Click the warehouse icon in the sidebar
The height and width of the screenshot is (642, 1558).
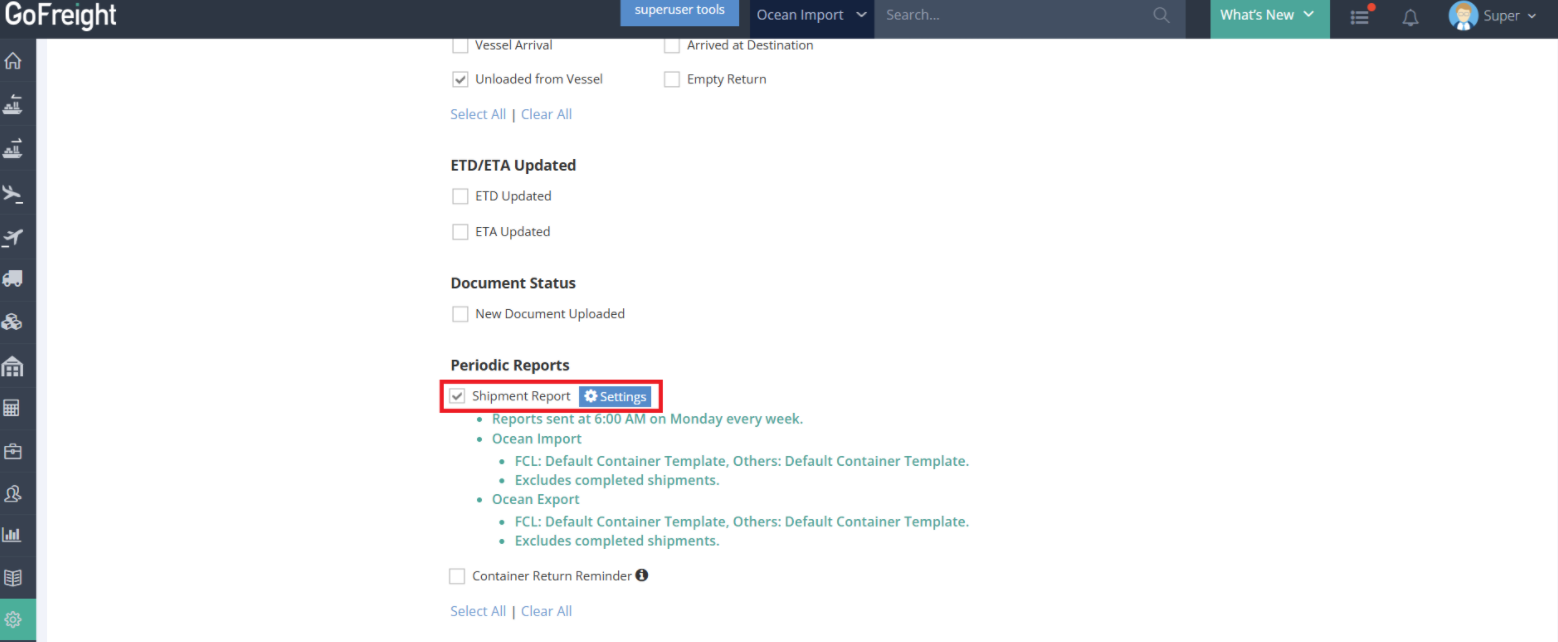point(13,366)
